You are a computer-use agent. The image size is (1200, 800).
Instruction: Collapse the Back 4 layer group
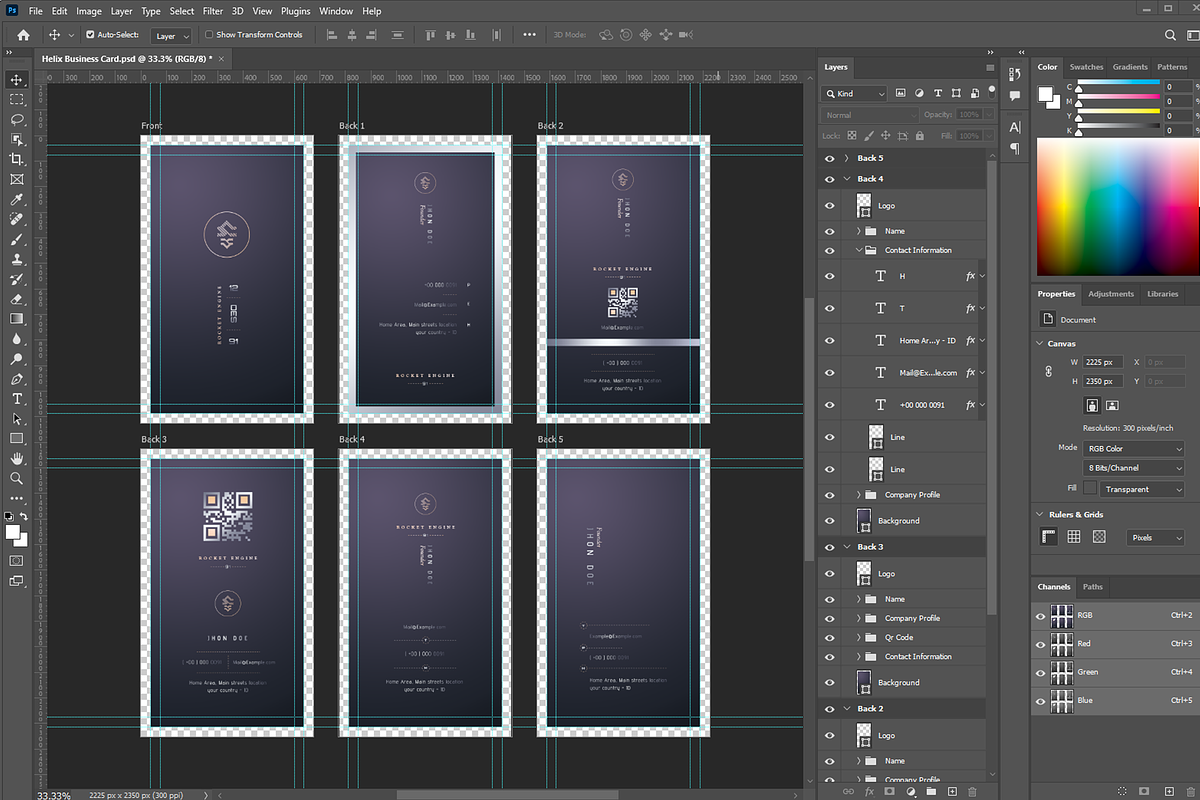pyautogui.click(x=846, y=179)
